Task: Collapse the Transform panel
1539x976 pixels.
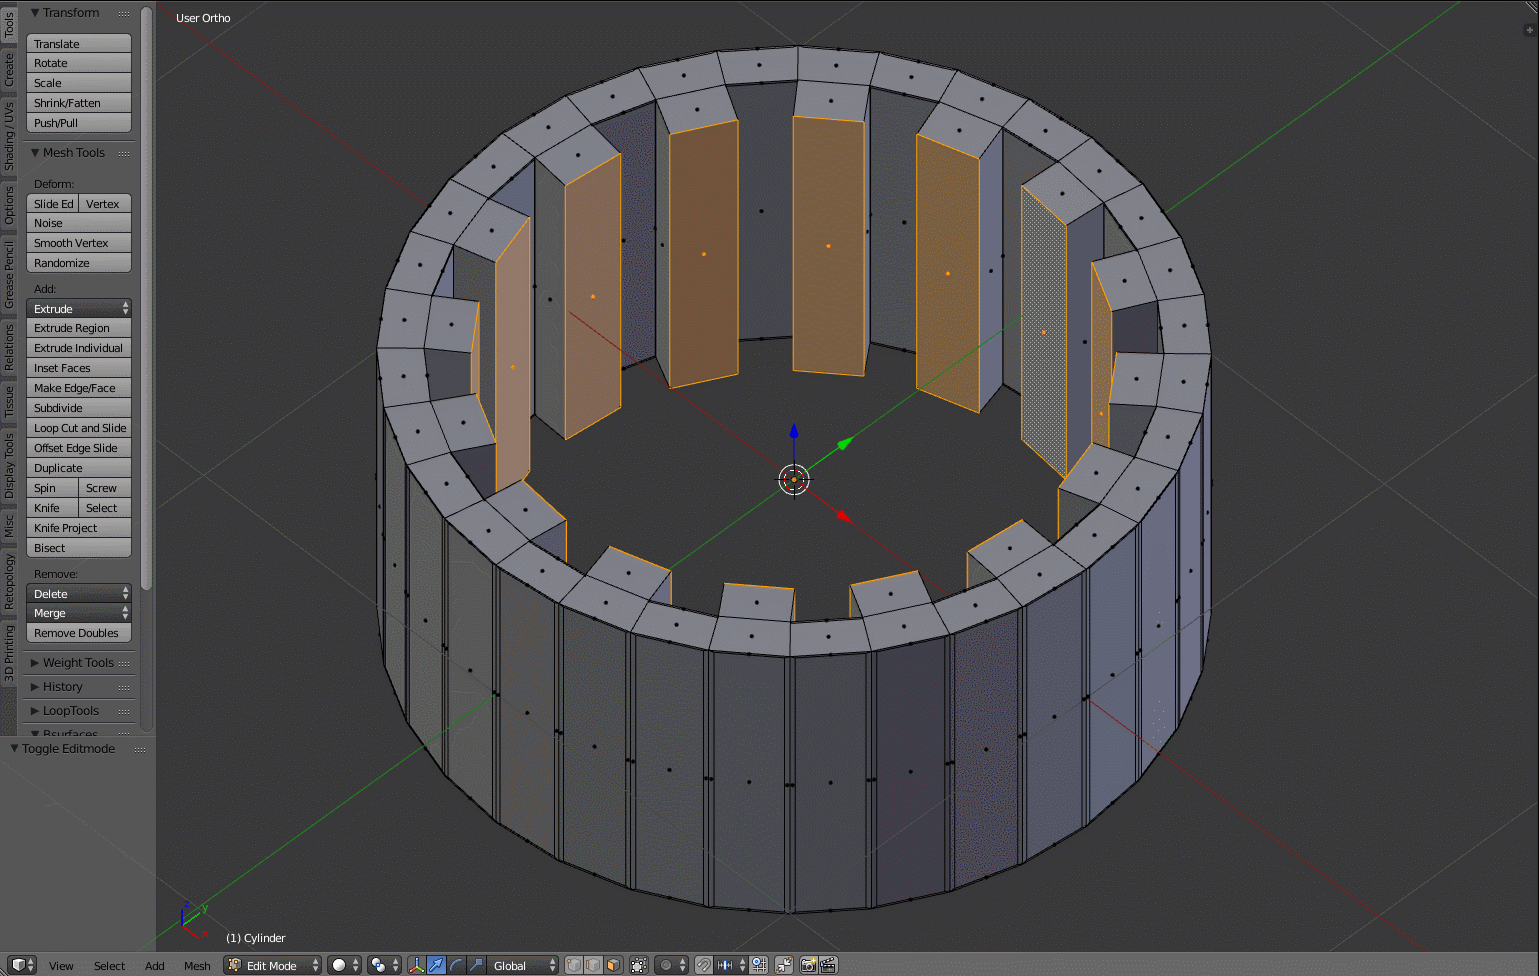Action: tap(36, 12)
